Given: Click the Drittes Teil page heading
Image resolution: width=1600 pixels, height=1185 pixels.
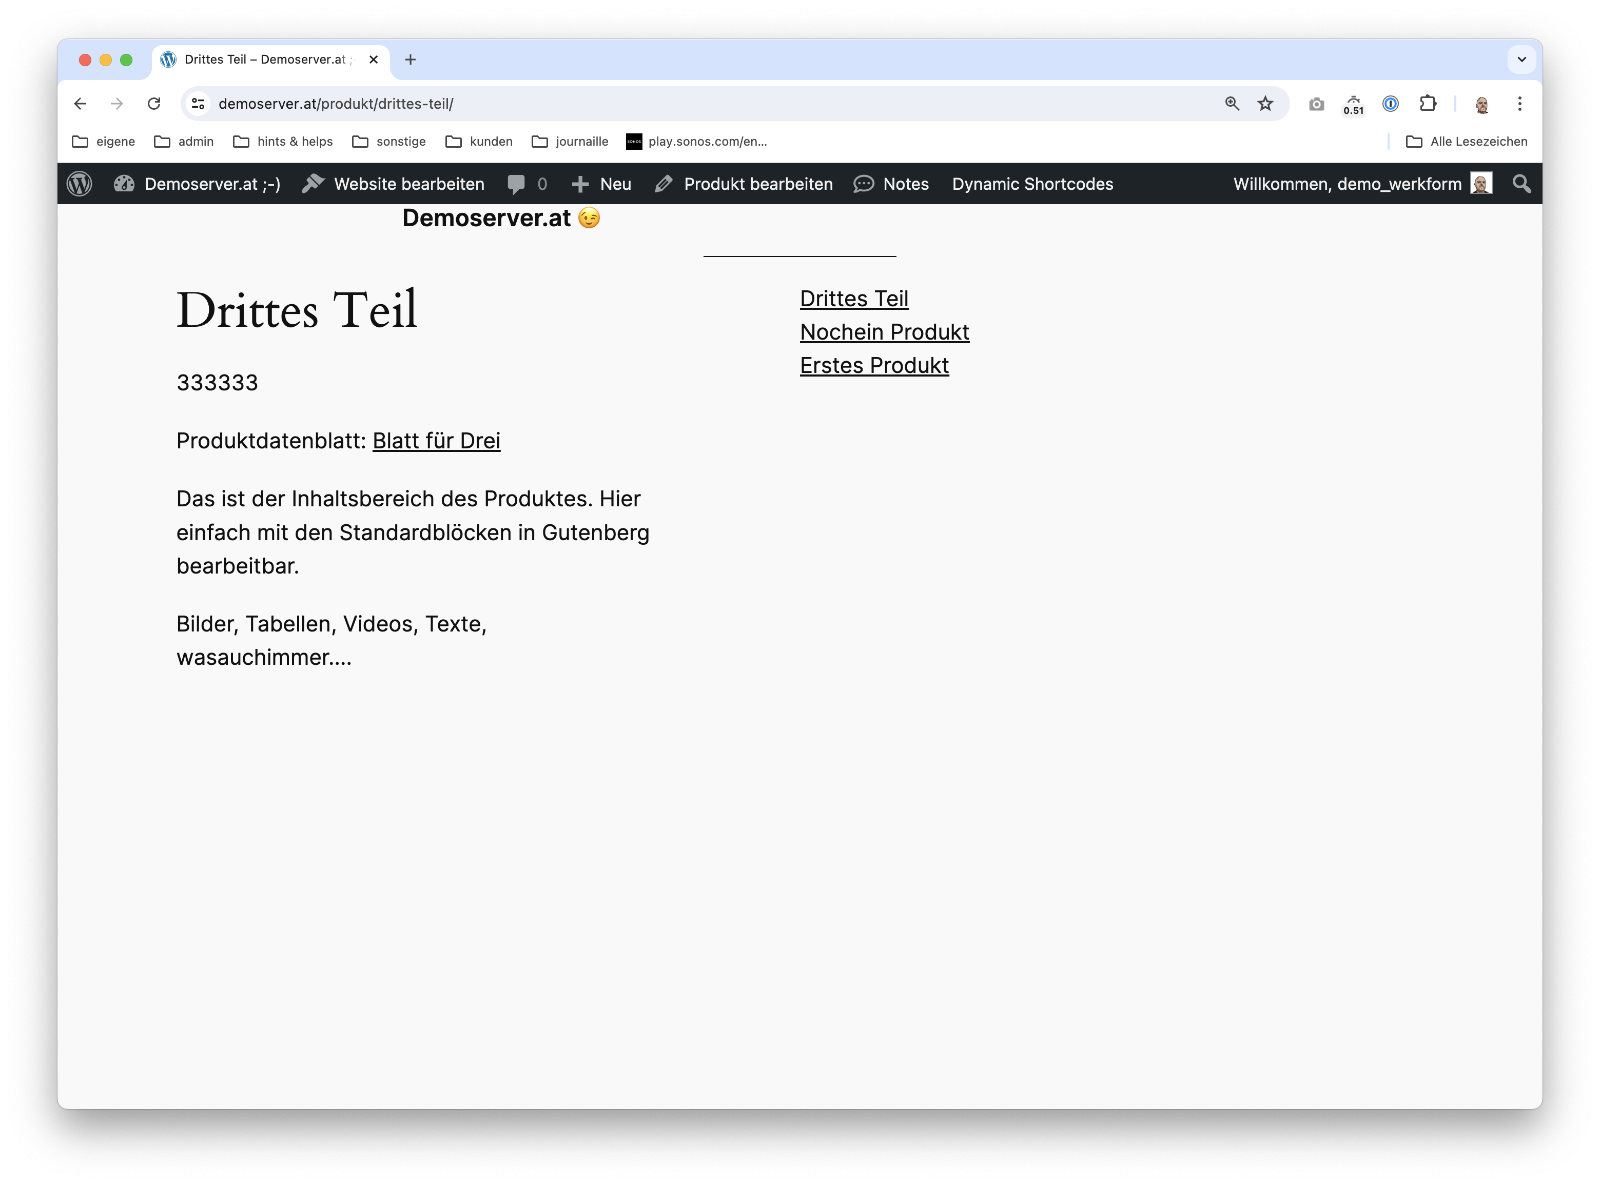Looking at the screenshot, I should click(x=297, y=310).
